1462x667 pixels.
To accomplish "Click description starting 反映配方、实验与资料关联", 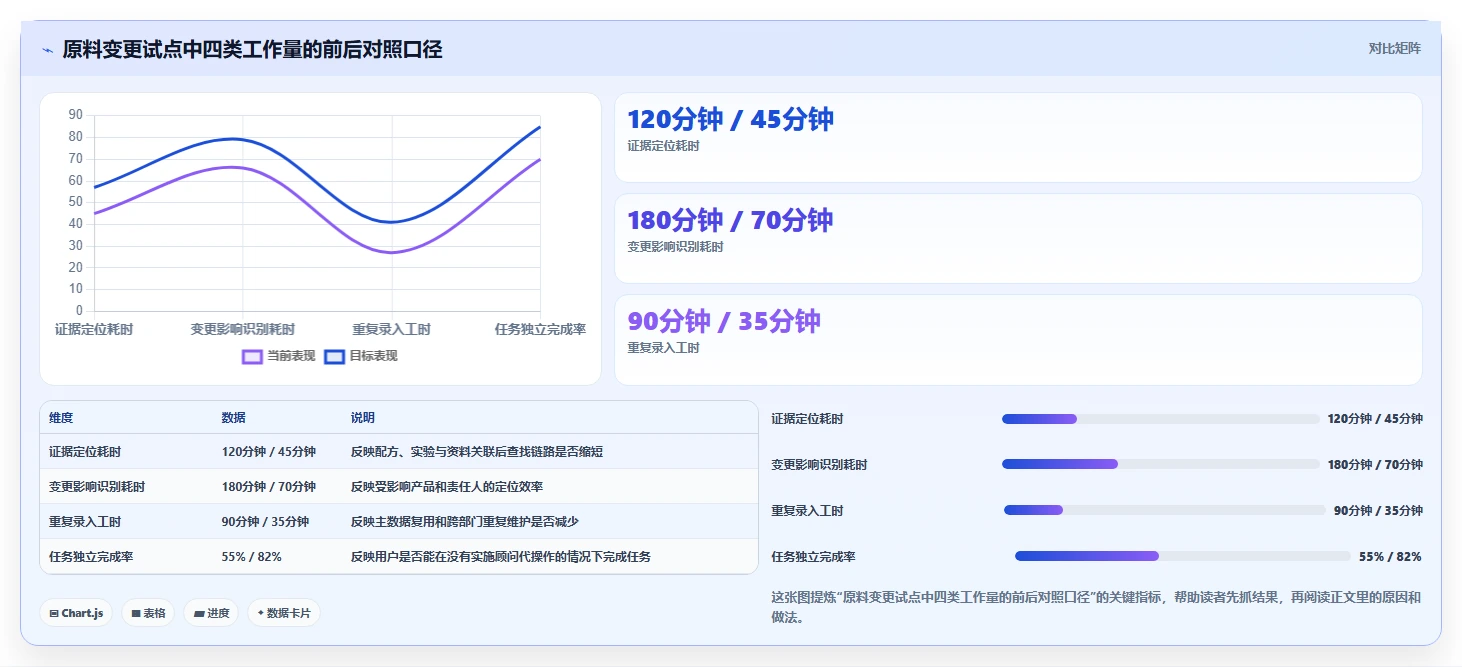I will (x=476, y=452).
